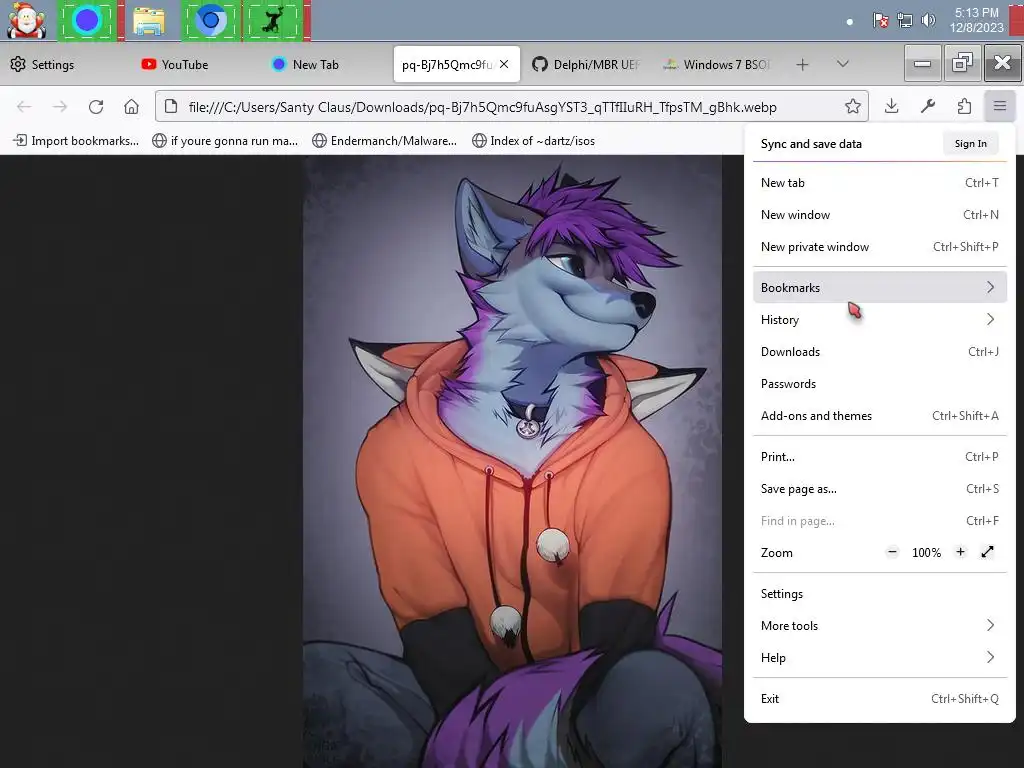Click Import bookmarks... in bookmarks bar
This screenshot has height=768, width=1024.
(76, 140)
